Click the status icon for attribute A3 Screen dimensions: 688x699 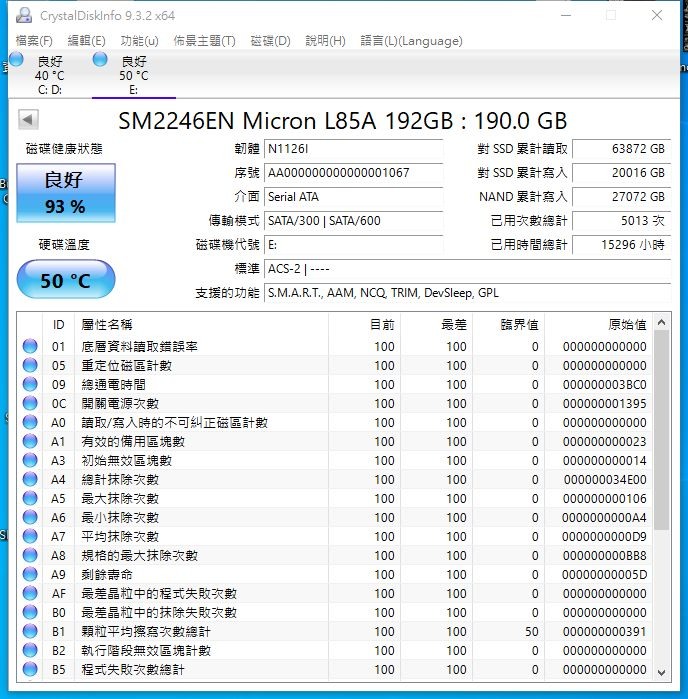click(30, 461)
